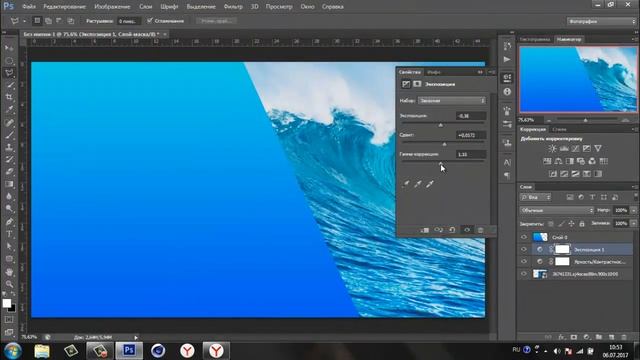Add a Hue/Saturation adjustment from Коррекция panel

pyautogui.click(x=547, y=161)
